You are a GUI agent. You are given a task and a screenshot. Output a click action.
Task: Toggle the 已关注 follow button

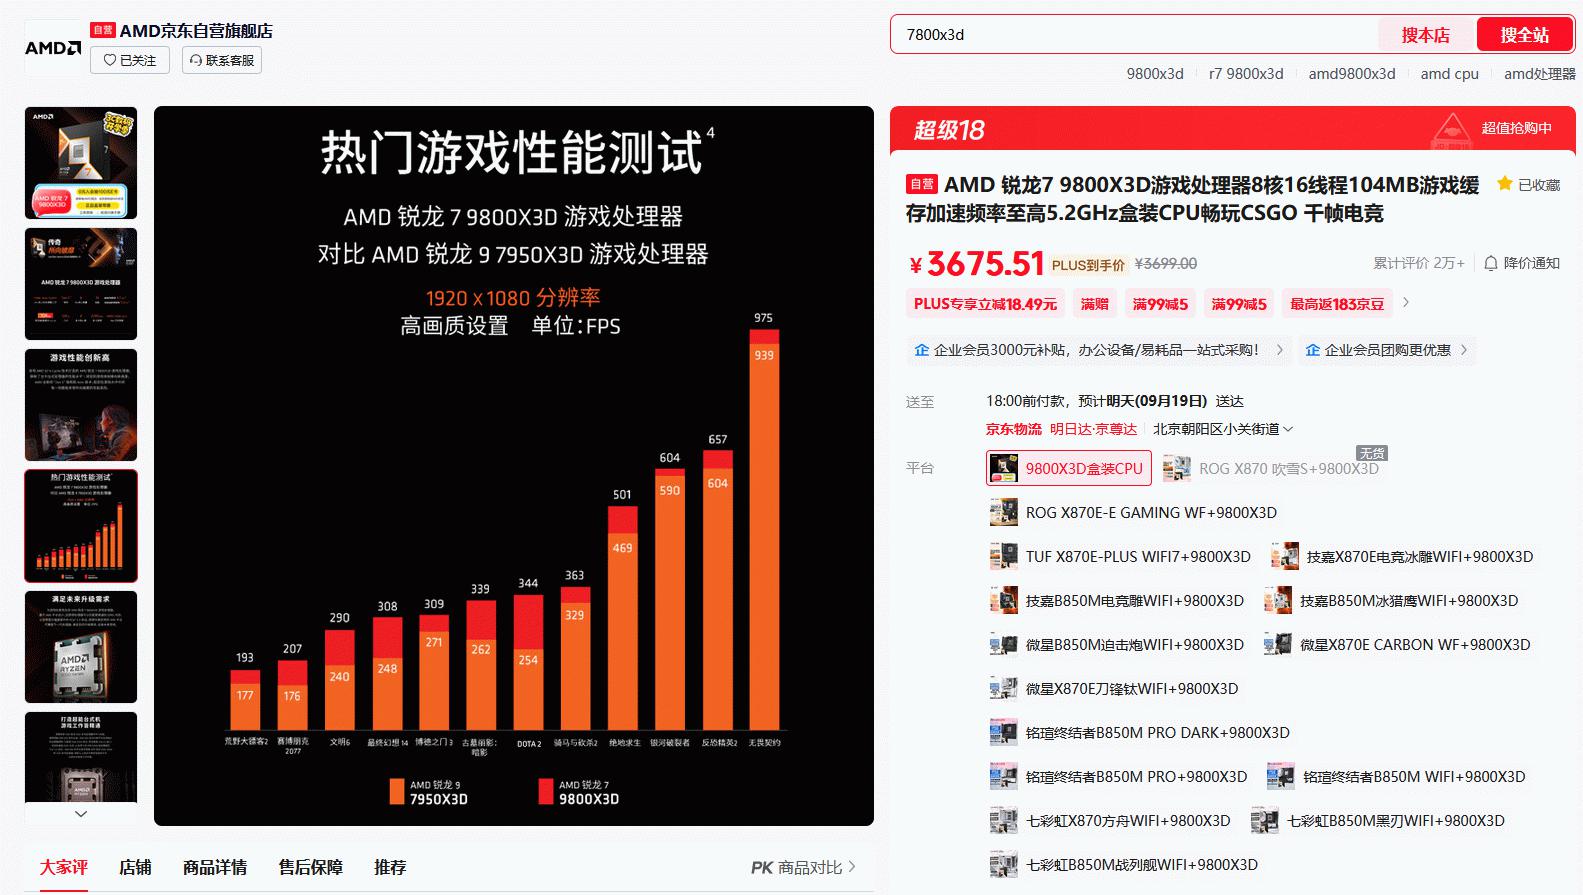(131, 60)
